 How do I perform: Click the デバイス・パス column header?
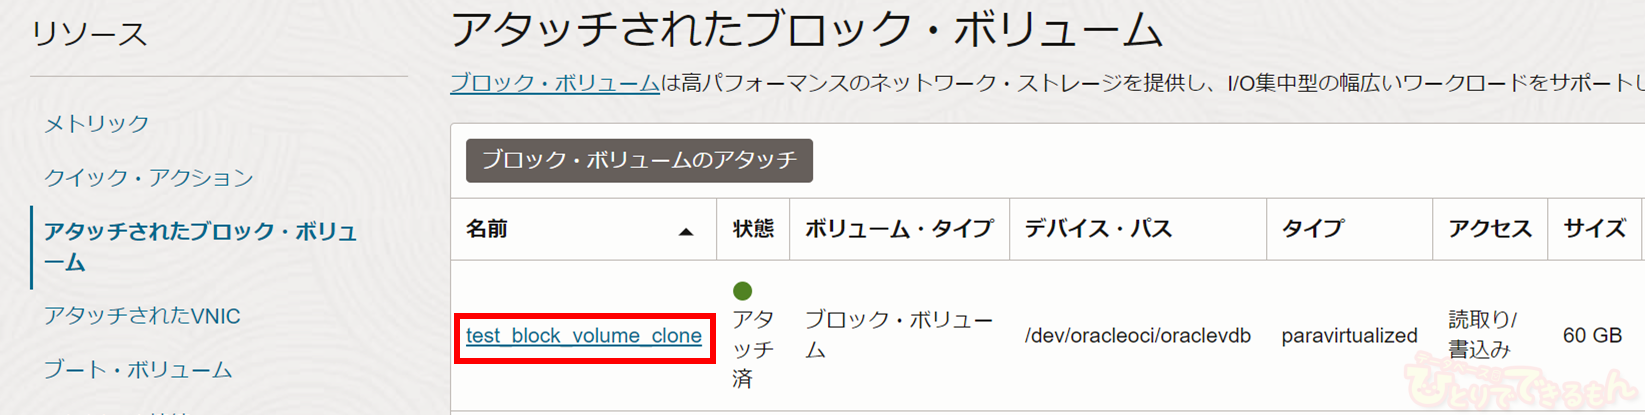(x=1097, y=229)
